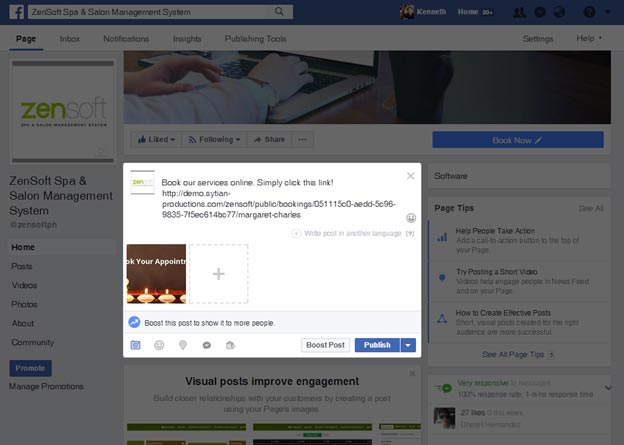624x445 pixels.
Task: Open the Publish options dropdown arrow
Action: (408, 345)
